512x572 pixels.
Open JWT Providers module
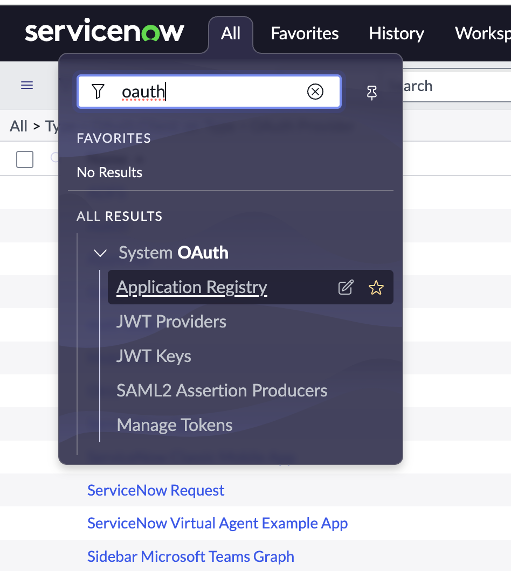coord(171,322)
